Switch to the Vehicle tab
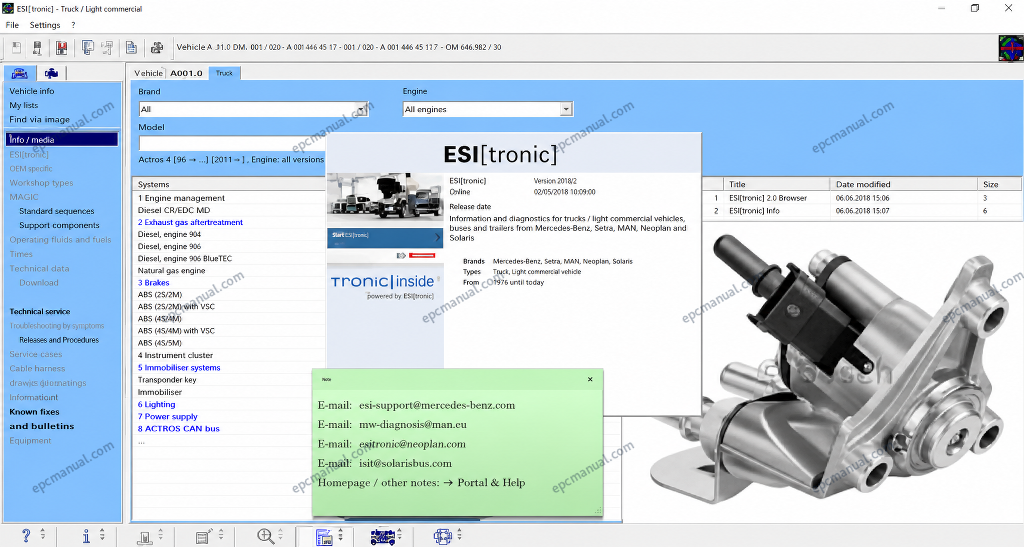This screenshot has height=547, width=1024. click(x=148, y=73)
